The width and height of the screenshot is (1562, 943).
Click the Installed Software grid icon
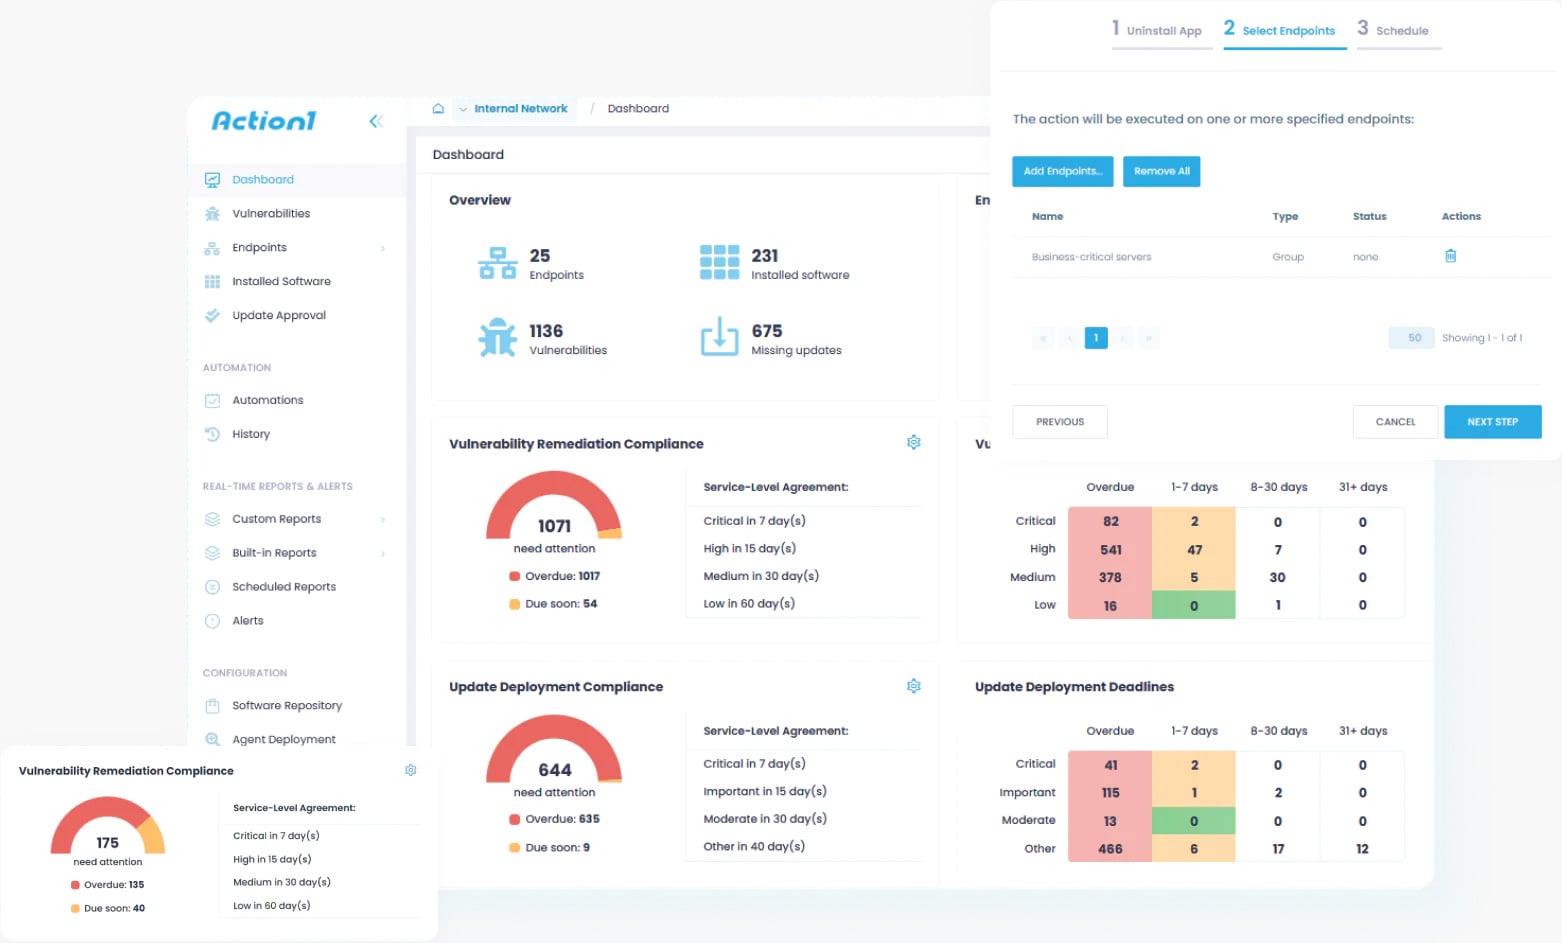coord(212,281)
